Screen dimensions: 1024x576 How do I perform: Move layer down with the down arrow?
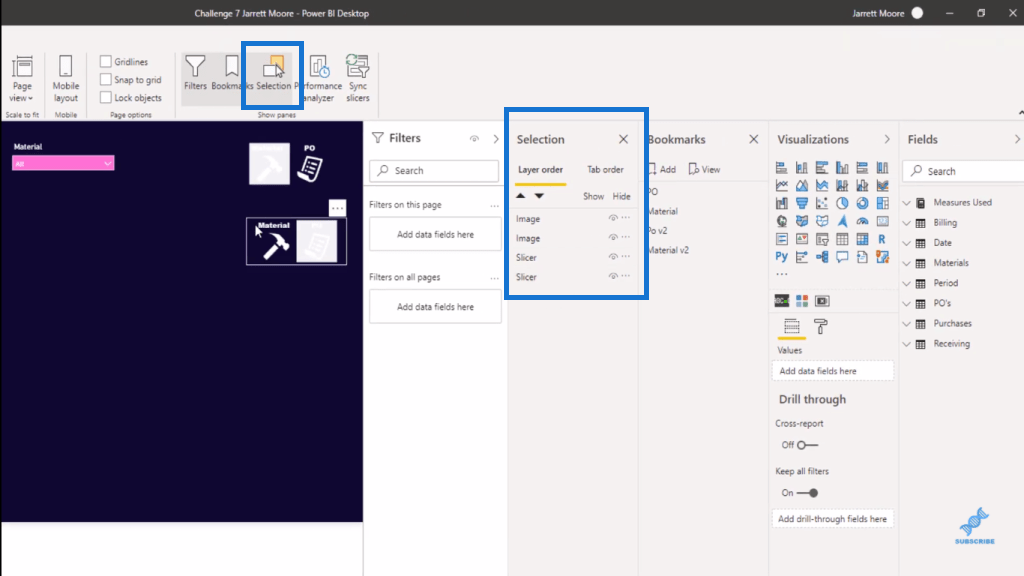point(539,196)
